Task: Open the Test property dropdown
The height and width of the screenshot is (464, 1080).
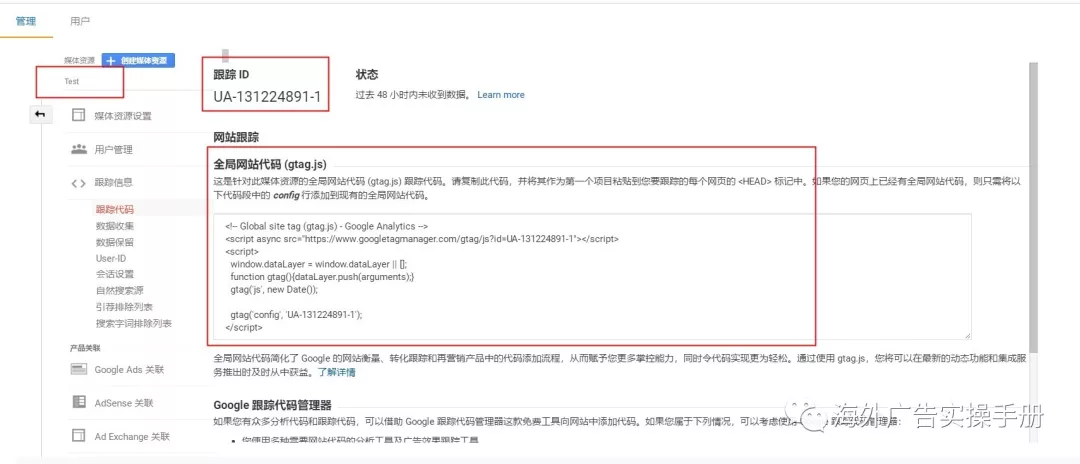Action: tap(80, 81)
